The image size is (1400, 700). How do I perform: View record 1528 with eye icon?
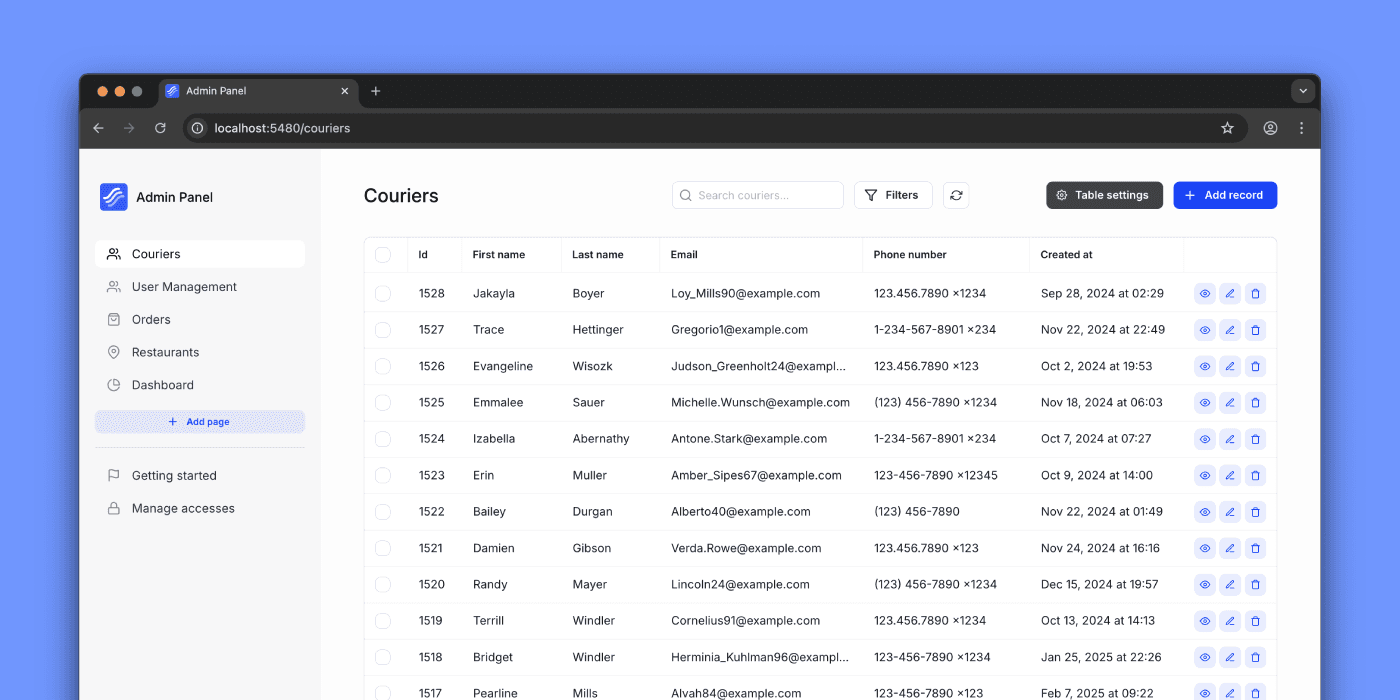click(x=1205, y=294)
